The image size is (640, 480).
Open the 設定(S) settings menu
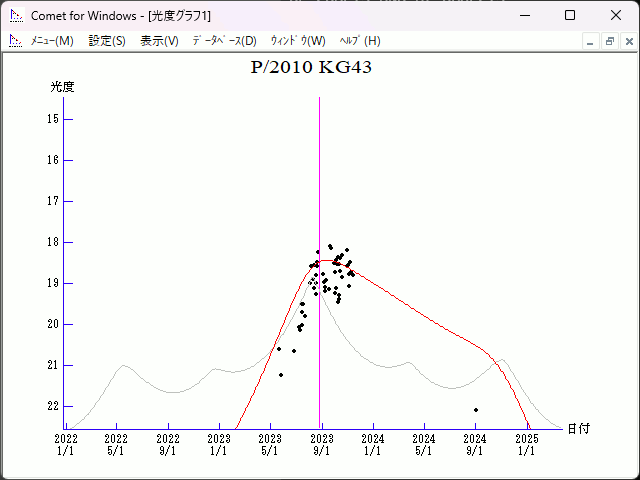click(x=107, y=41)
